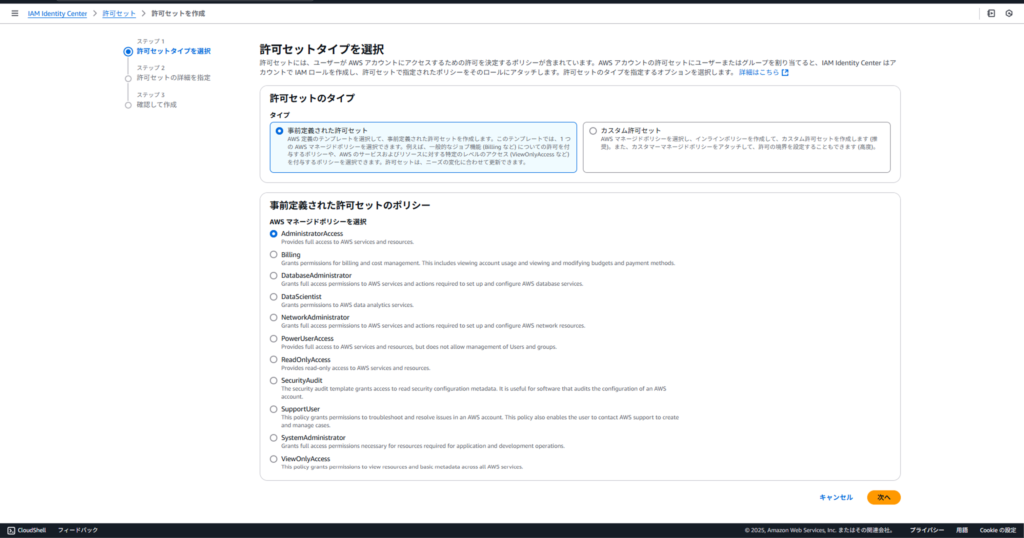The image size is (1024, 538).
Task: Click the page title 許可セットタイプを選択
Action: pyautogui.click(x=321, y=49)
